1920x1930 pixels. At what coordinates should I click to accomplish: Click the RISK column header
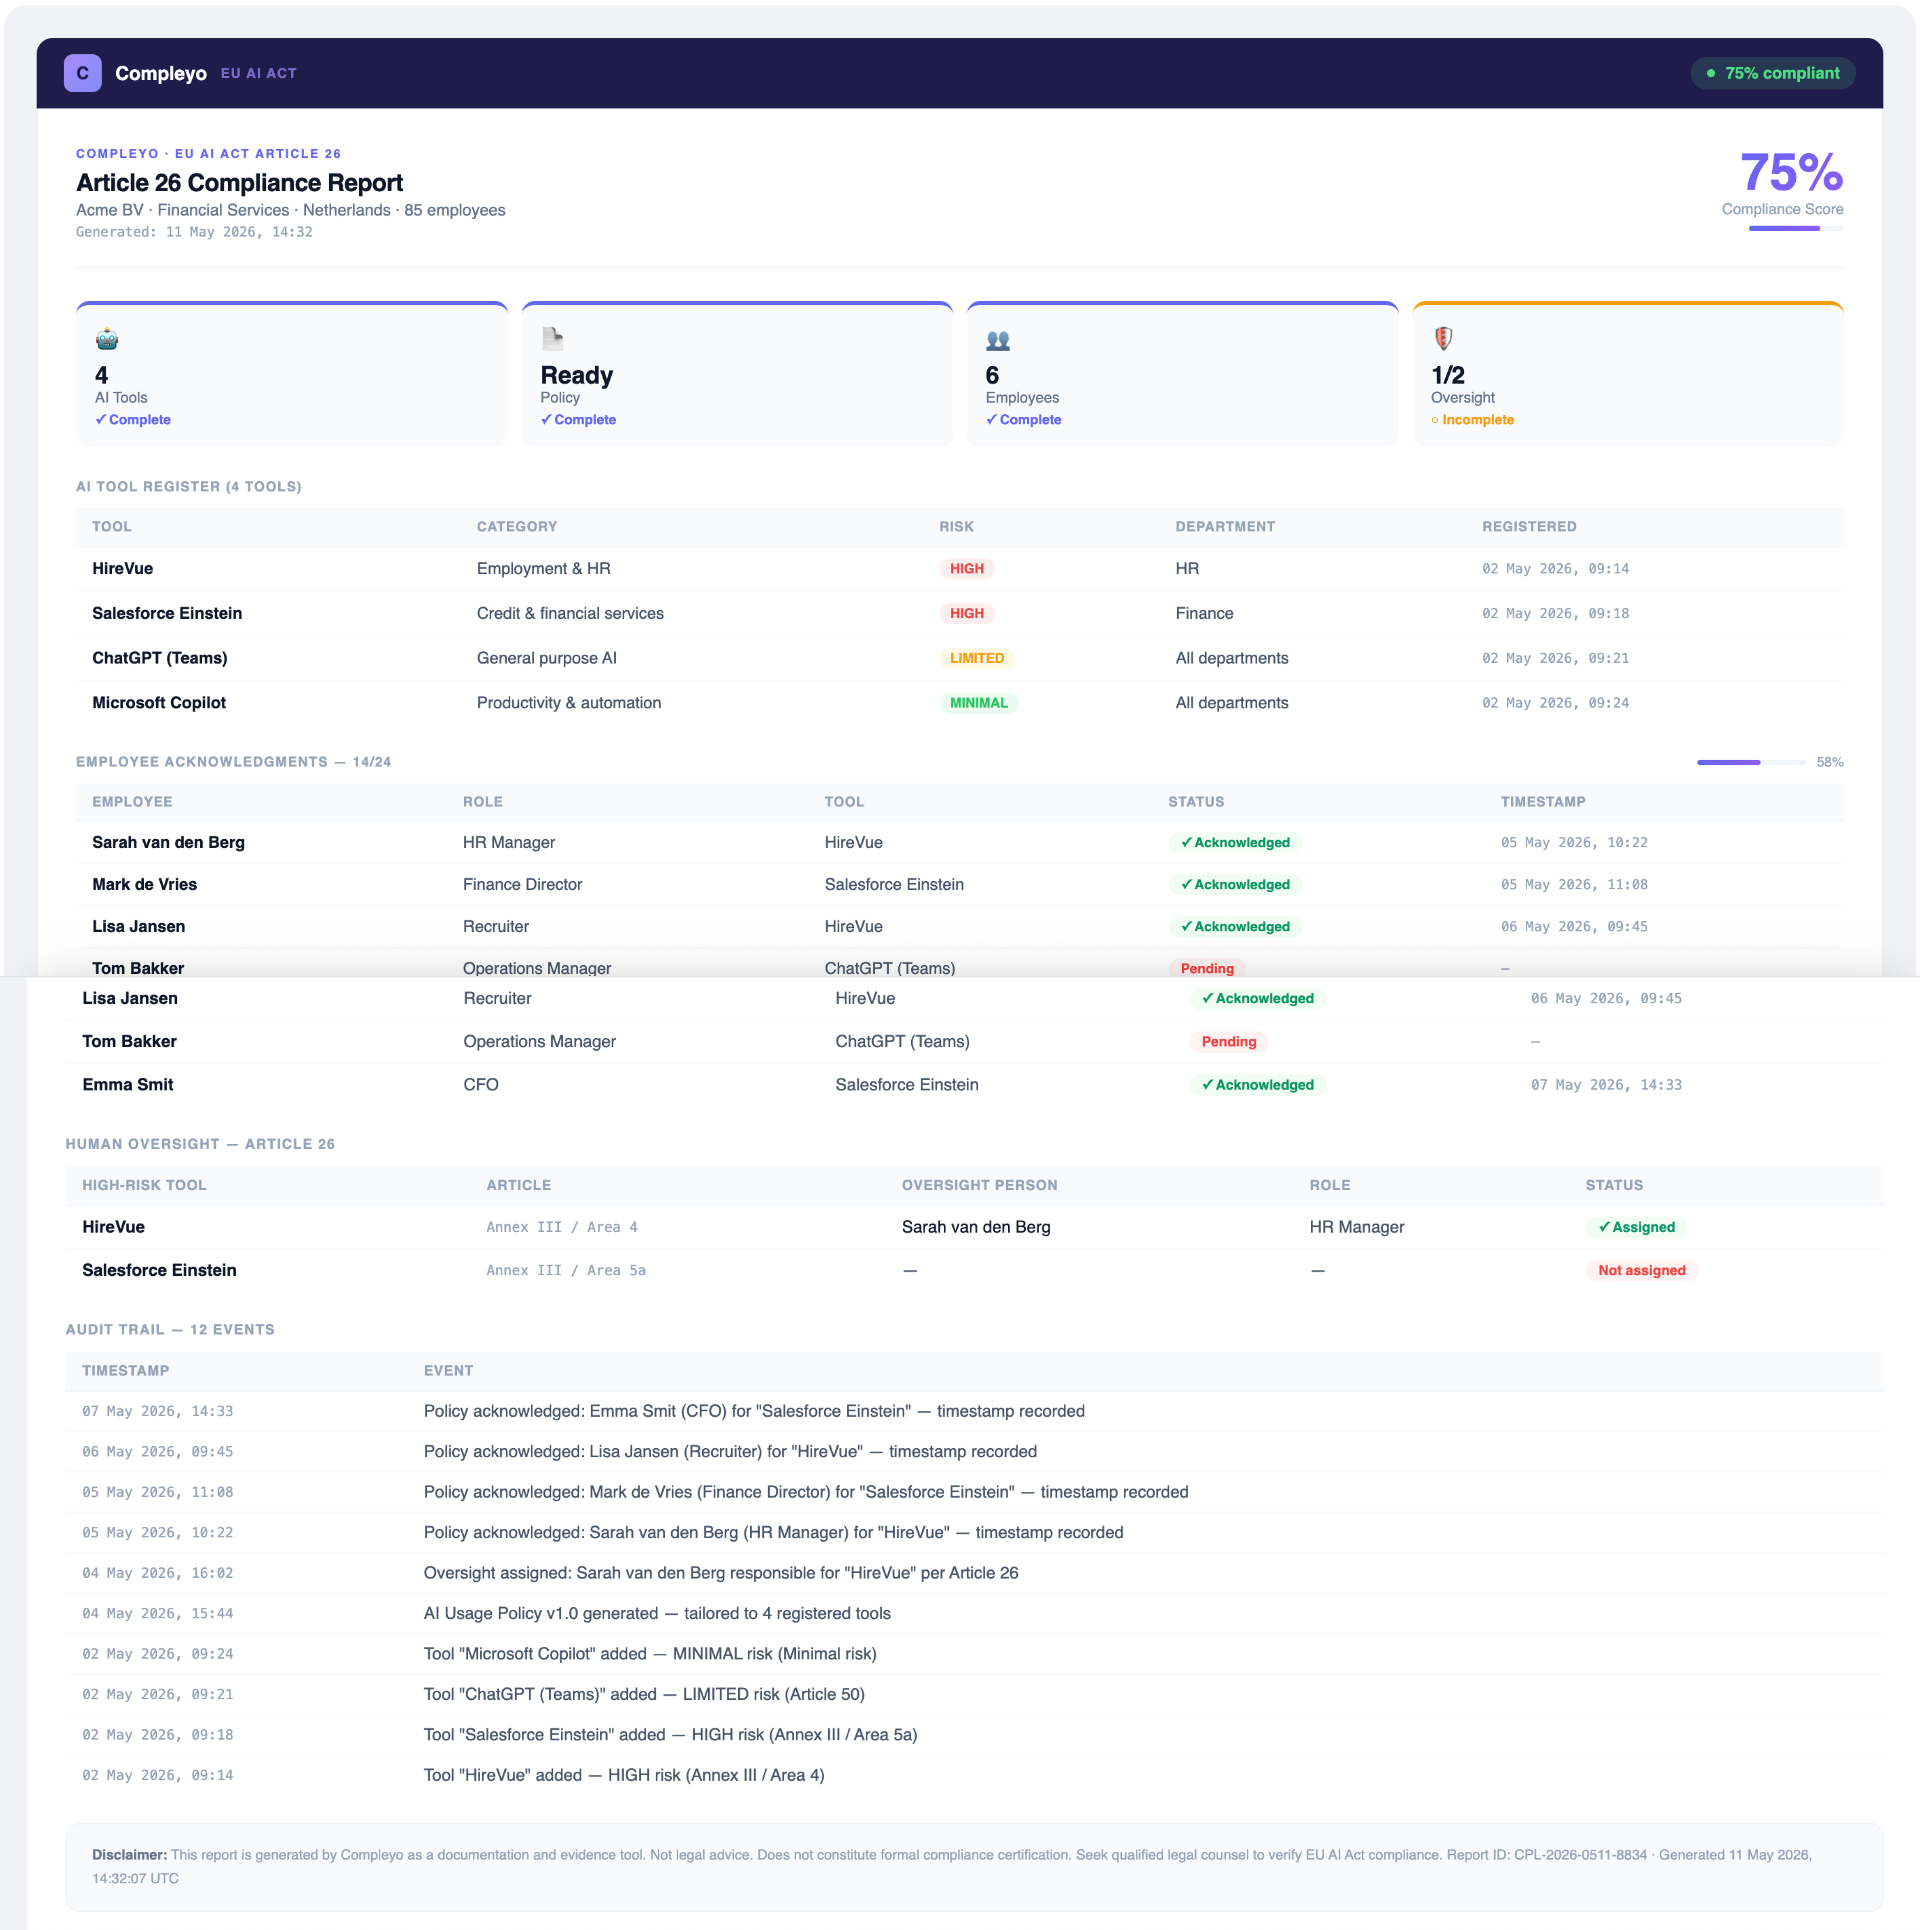(956, 527)
